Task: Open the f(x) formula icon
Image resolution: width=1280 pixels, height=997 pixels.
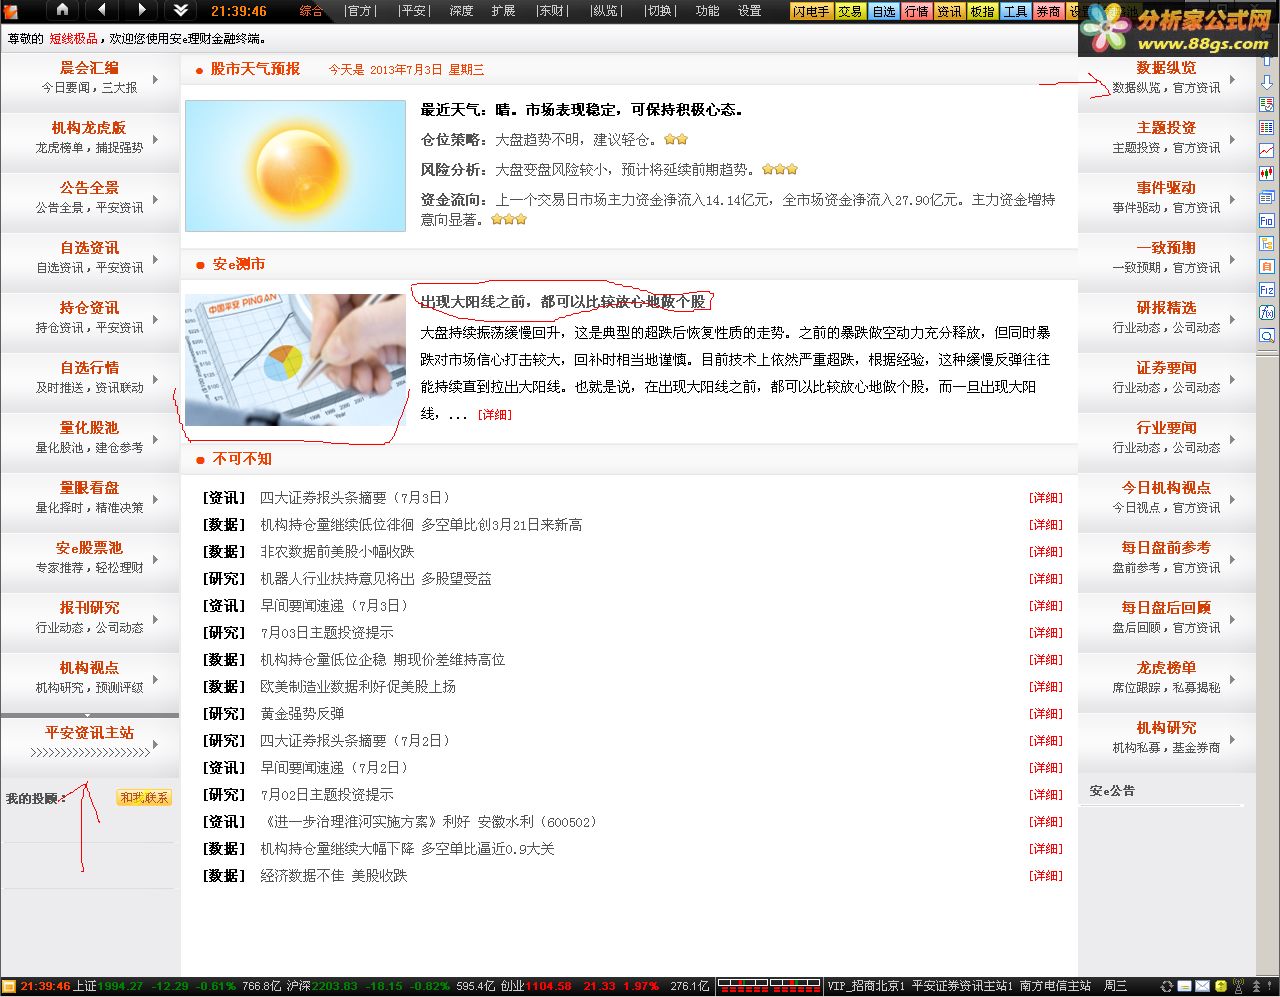Action: coord(1267,312)
